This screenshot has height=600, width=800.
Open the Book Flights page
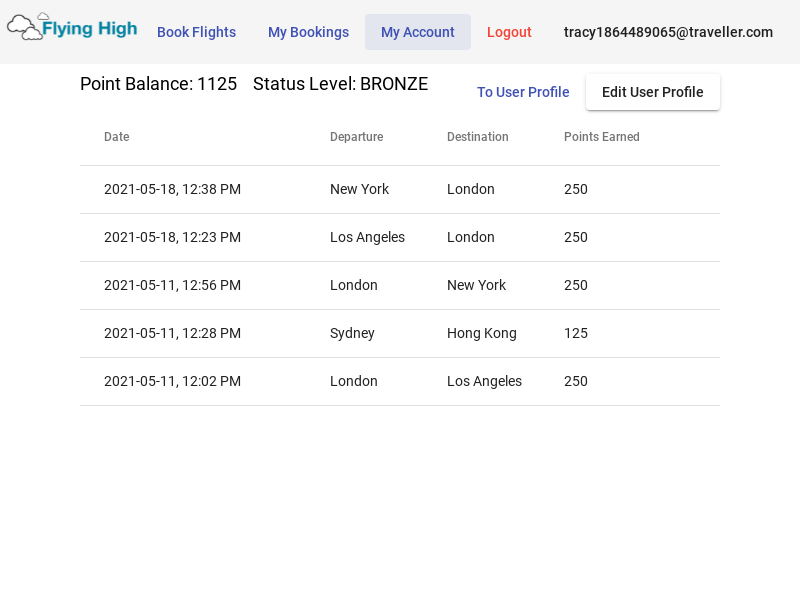click(x=196, y=32)
